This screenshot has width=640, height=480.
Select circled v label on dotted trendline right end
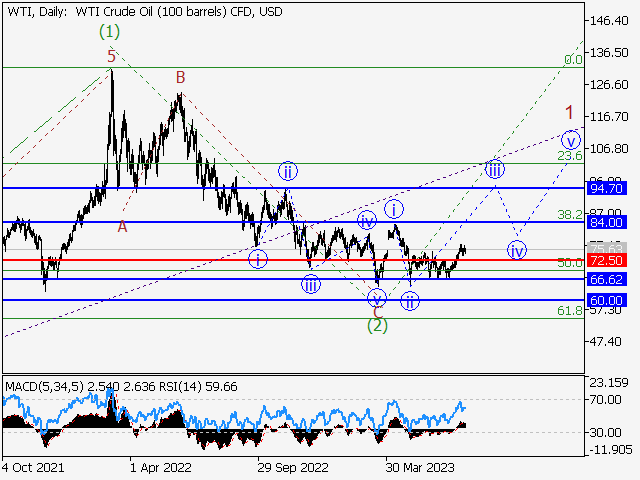[571, 141]
